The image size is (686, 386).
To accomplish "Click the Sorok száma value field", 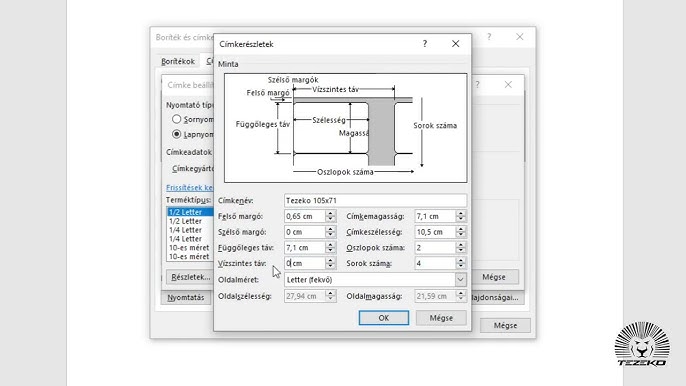I will pyautogui.click(x=435, y=263).
